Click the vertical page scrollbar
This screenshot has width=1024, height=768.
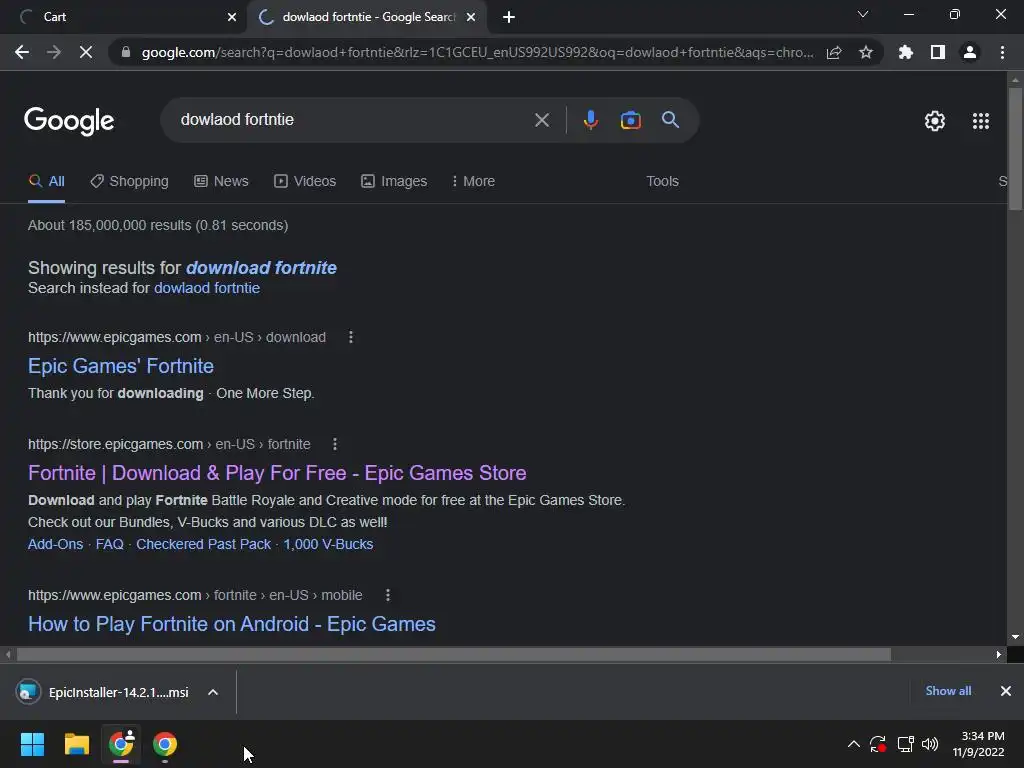(1015, 149)
